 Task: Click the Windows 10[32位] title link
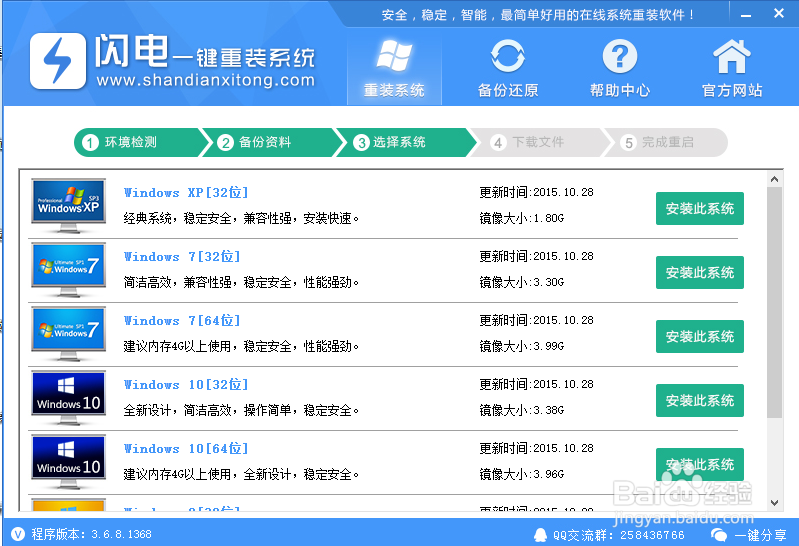coord(186,384)
